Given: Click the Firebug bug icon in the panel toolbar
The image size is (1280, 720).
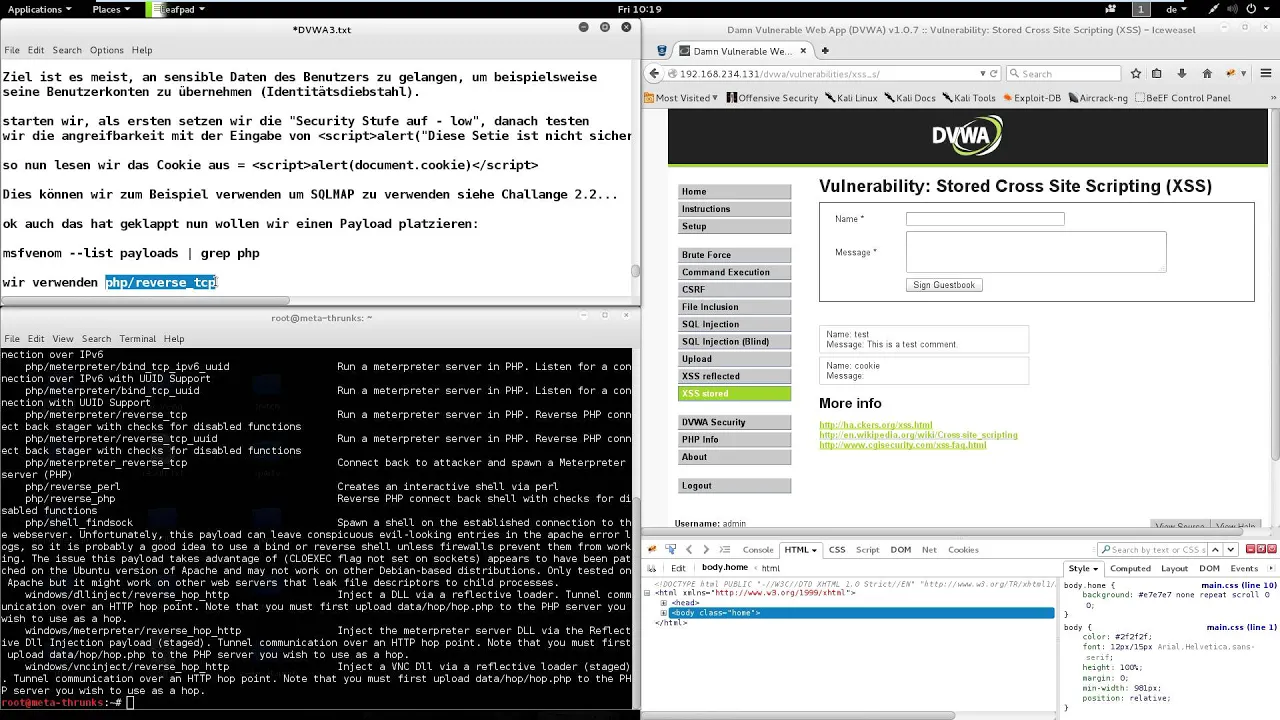Looking at the screenshot, I should 652,549.
